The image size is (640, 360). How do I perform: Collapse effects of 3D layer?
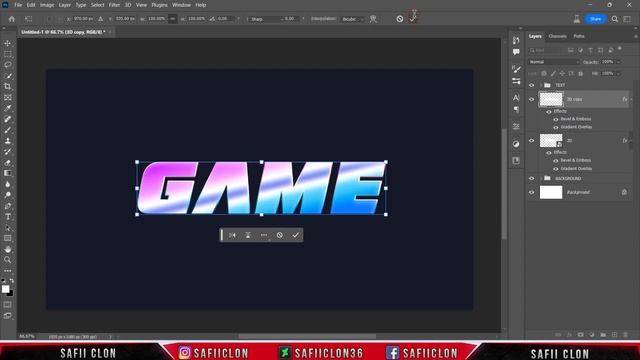coord(631,140)
